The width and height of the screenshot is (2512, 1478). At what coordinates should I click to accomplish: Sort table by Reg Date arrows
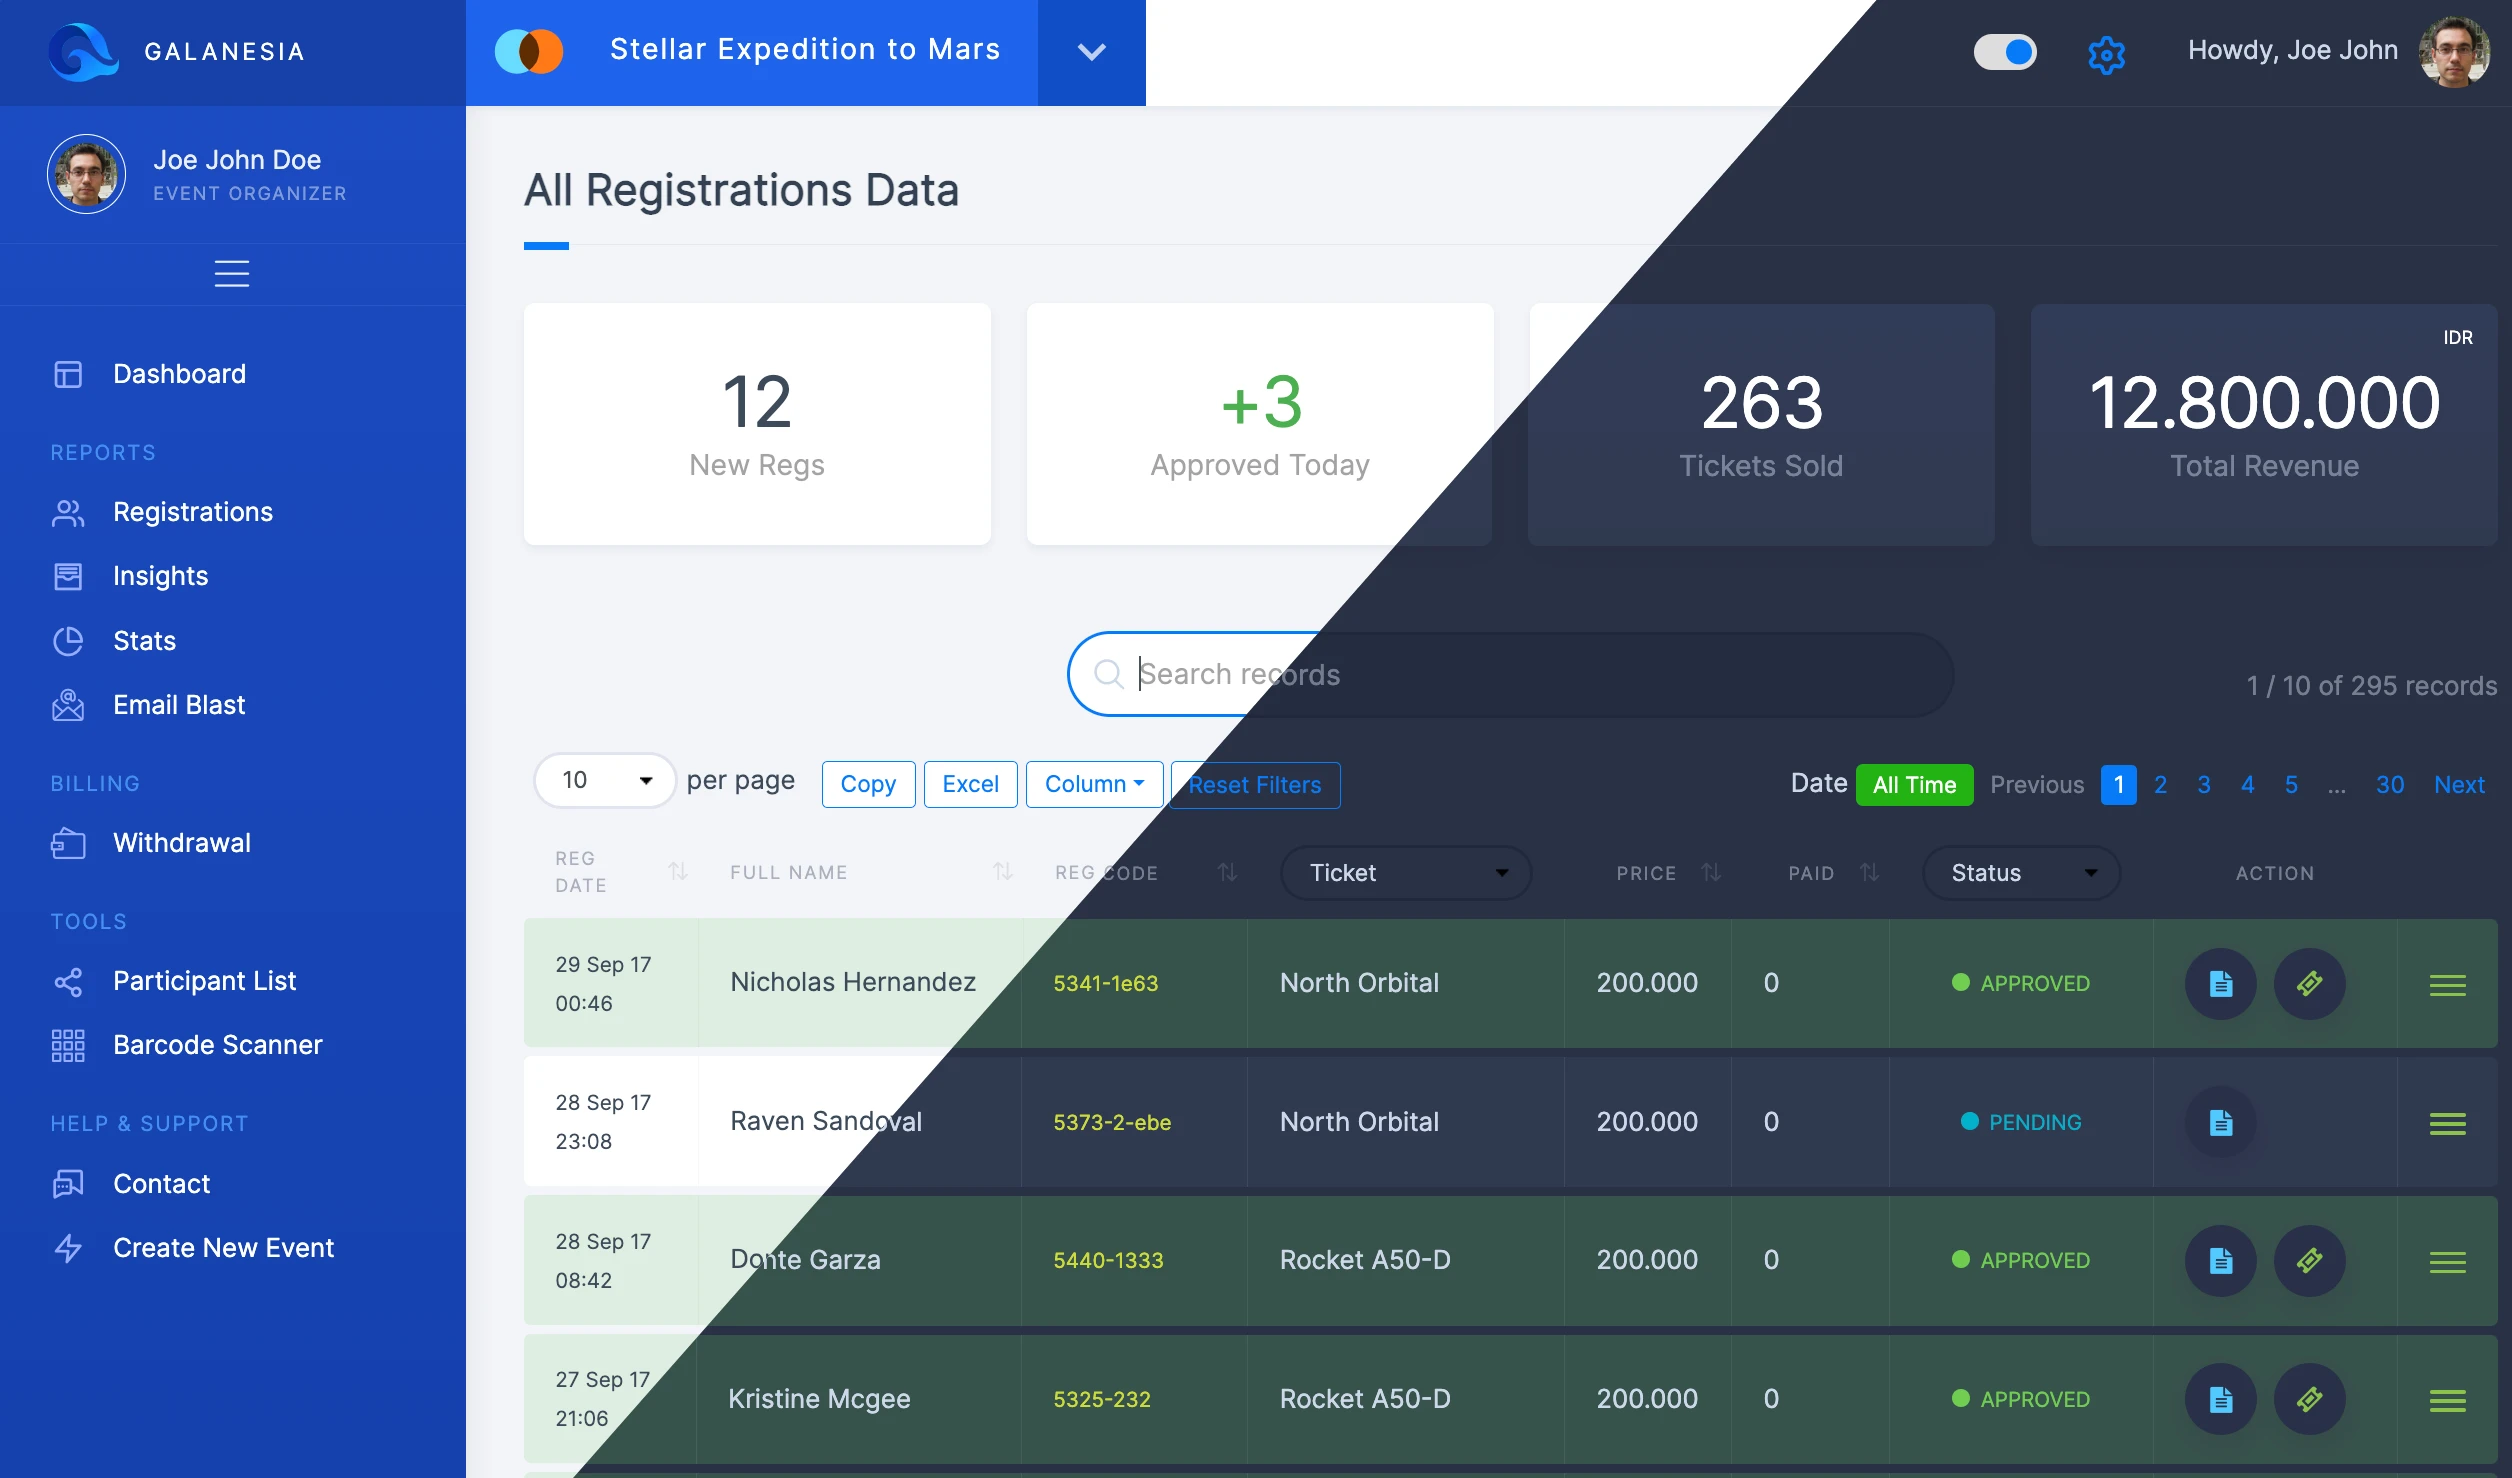pyautogui.click(x=678, y=872)
